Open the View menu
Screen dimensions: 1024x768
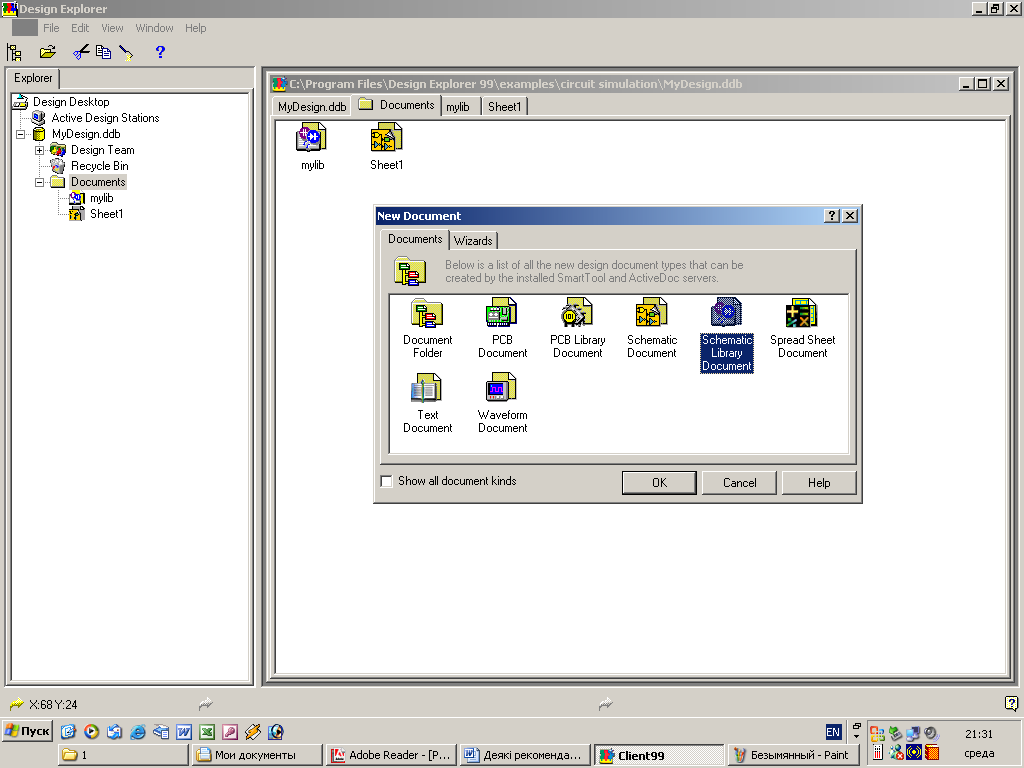pos(112,28)
